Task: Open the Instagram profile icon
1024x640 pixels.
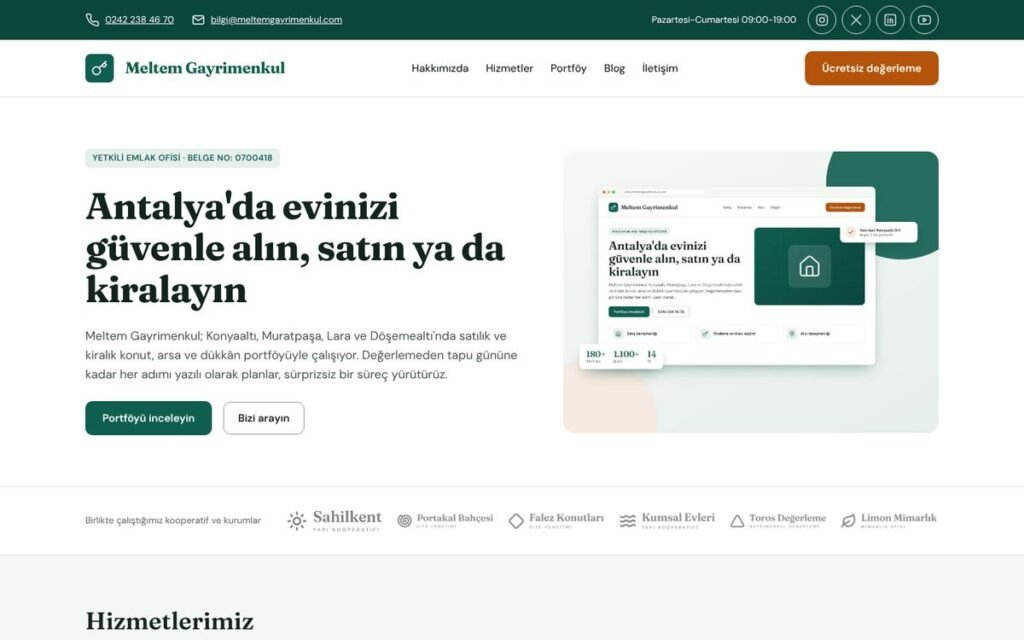Action: click(x=822, y=20)
